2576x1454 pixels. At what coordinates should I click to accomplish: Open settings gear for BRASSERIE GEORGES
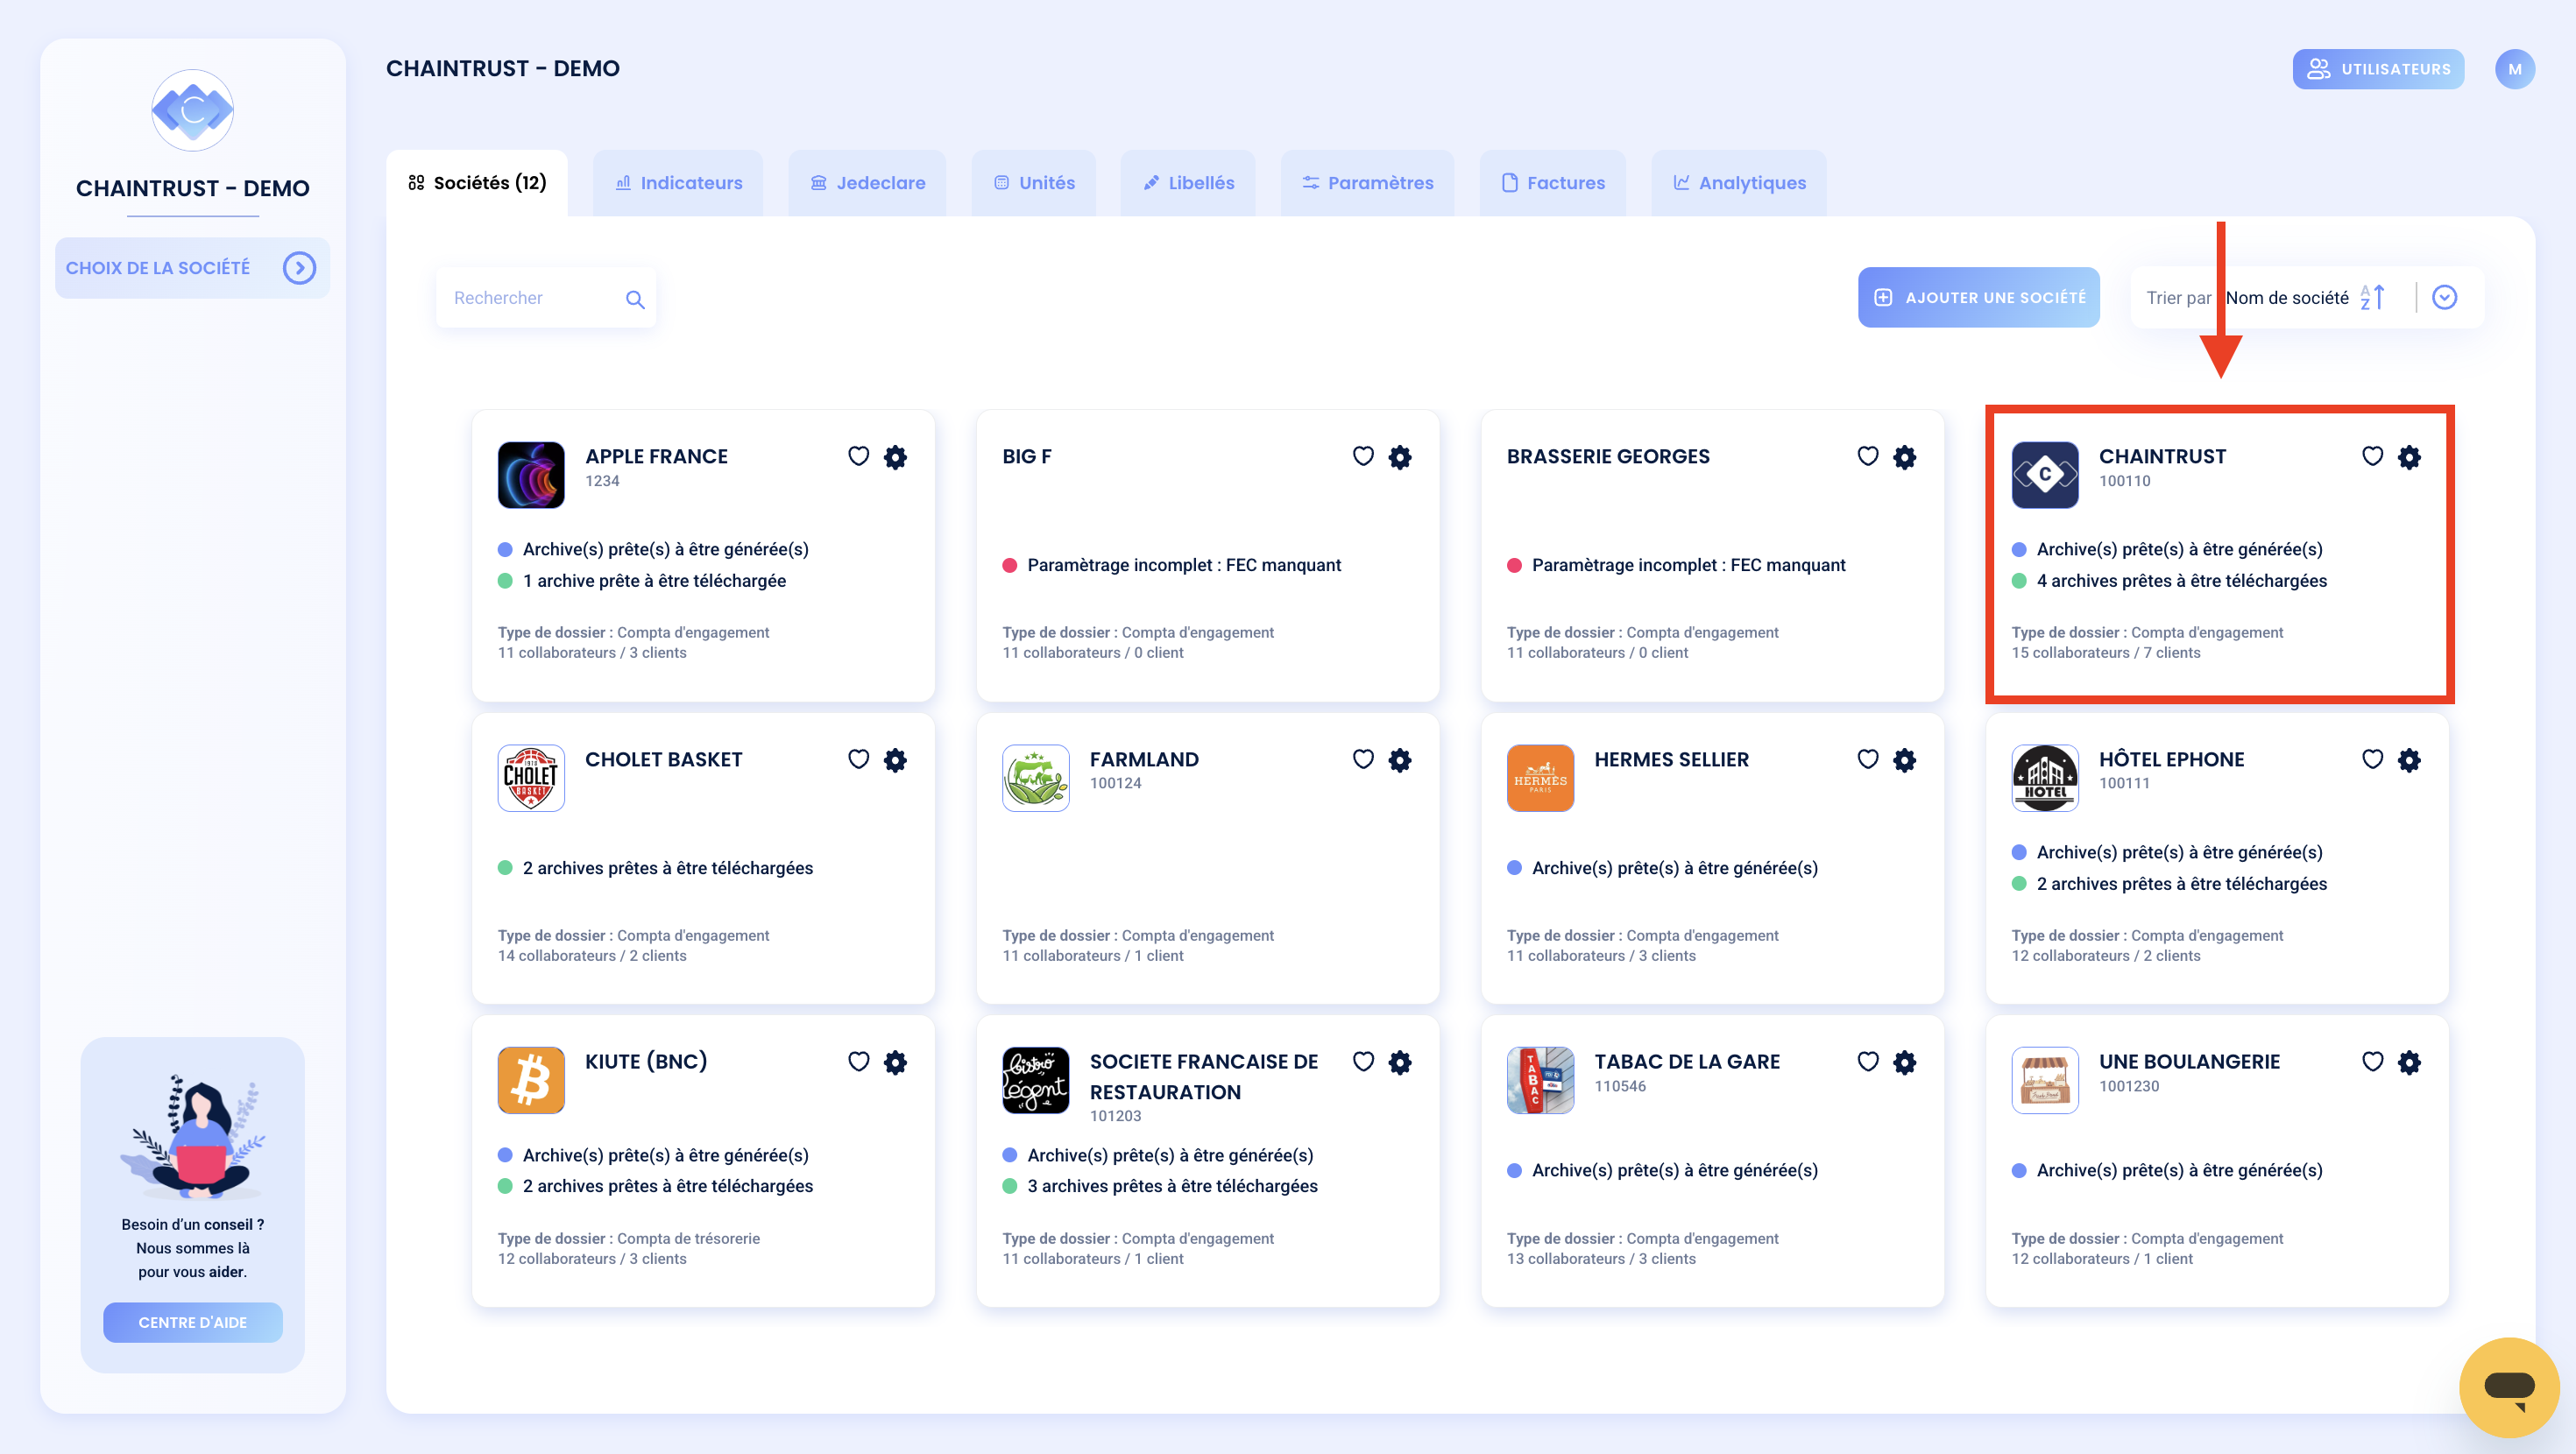pos(1905,457)
